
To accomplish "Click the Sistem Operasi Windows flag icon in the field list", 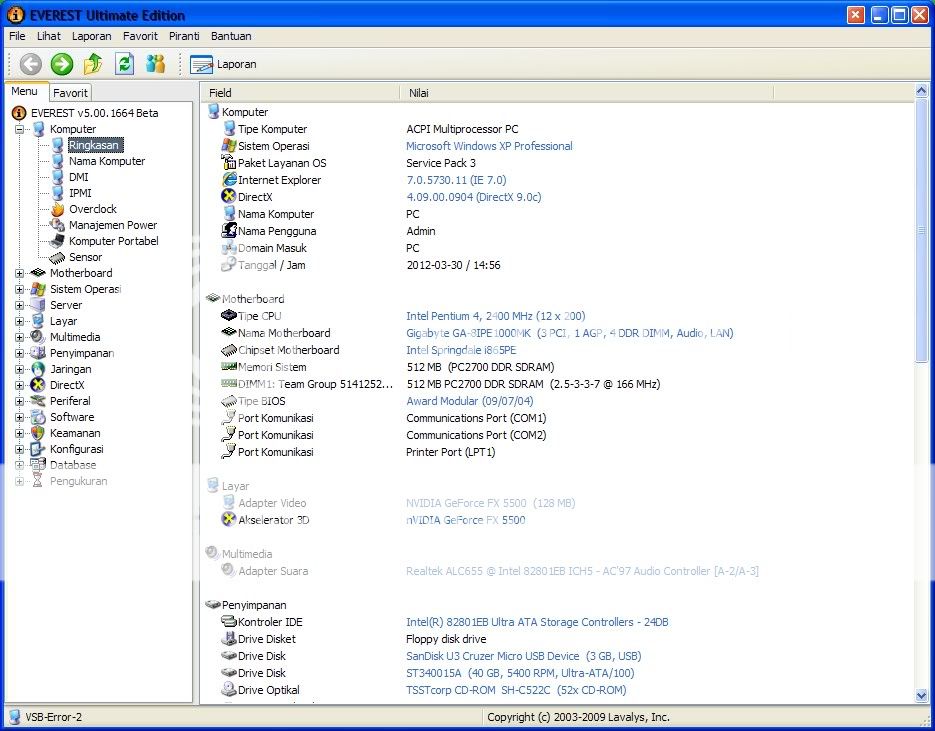I will click(229, 145).
